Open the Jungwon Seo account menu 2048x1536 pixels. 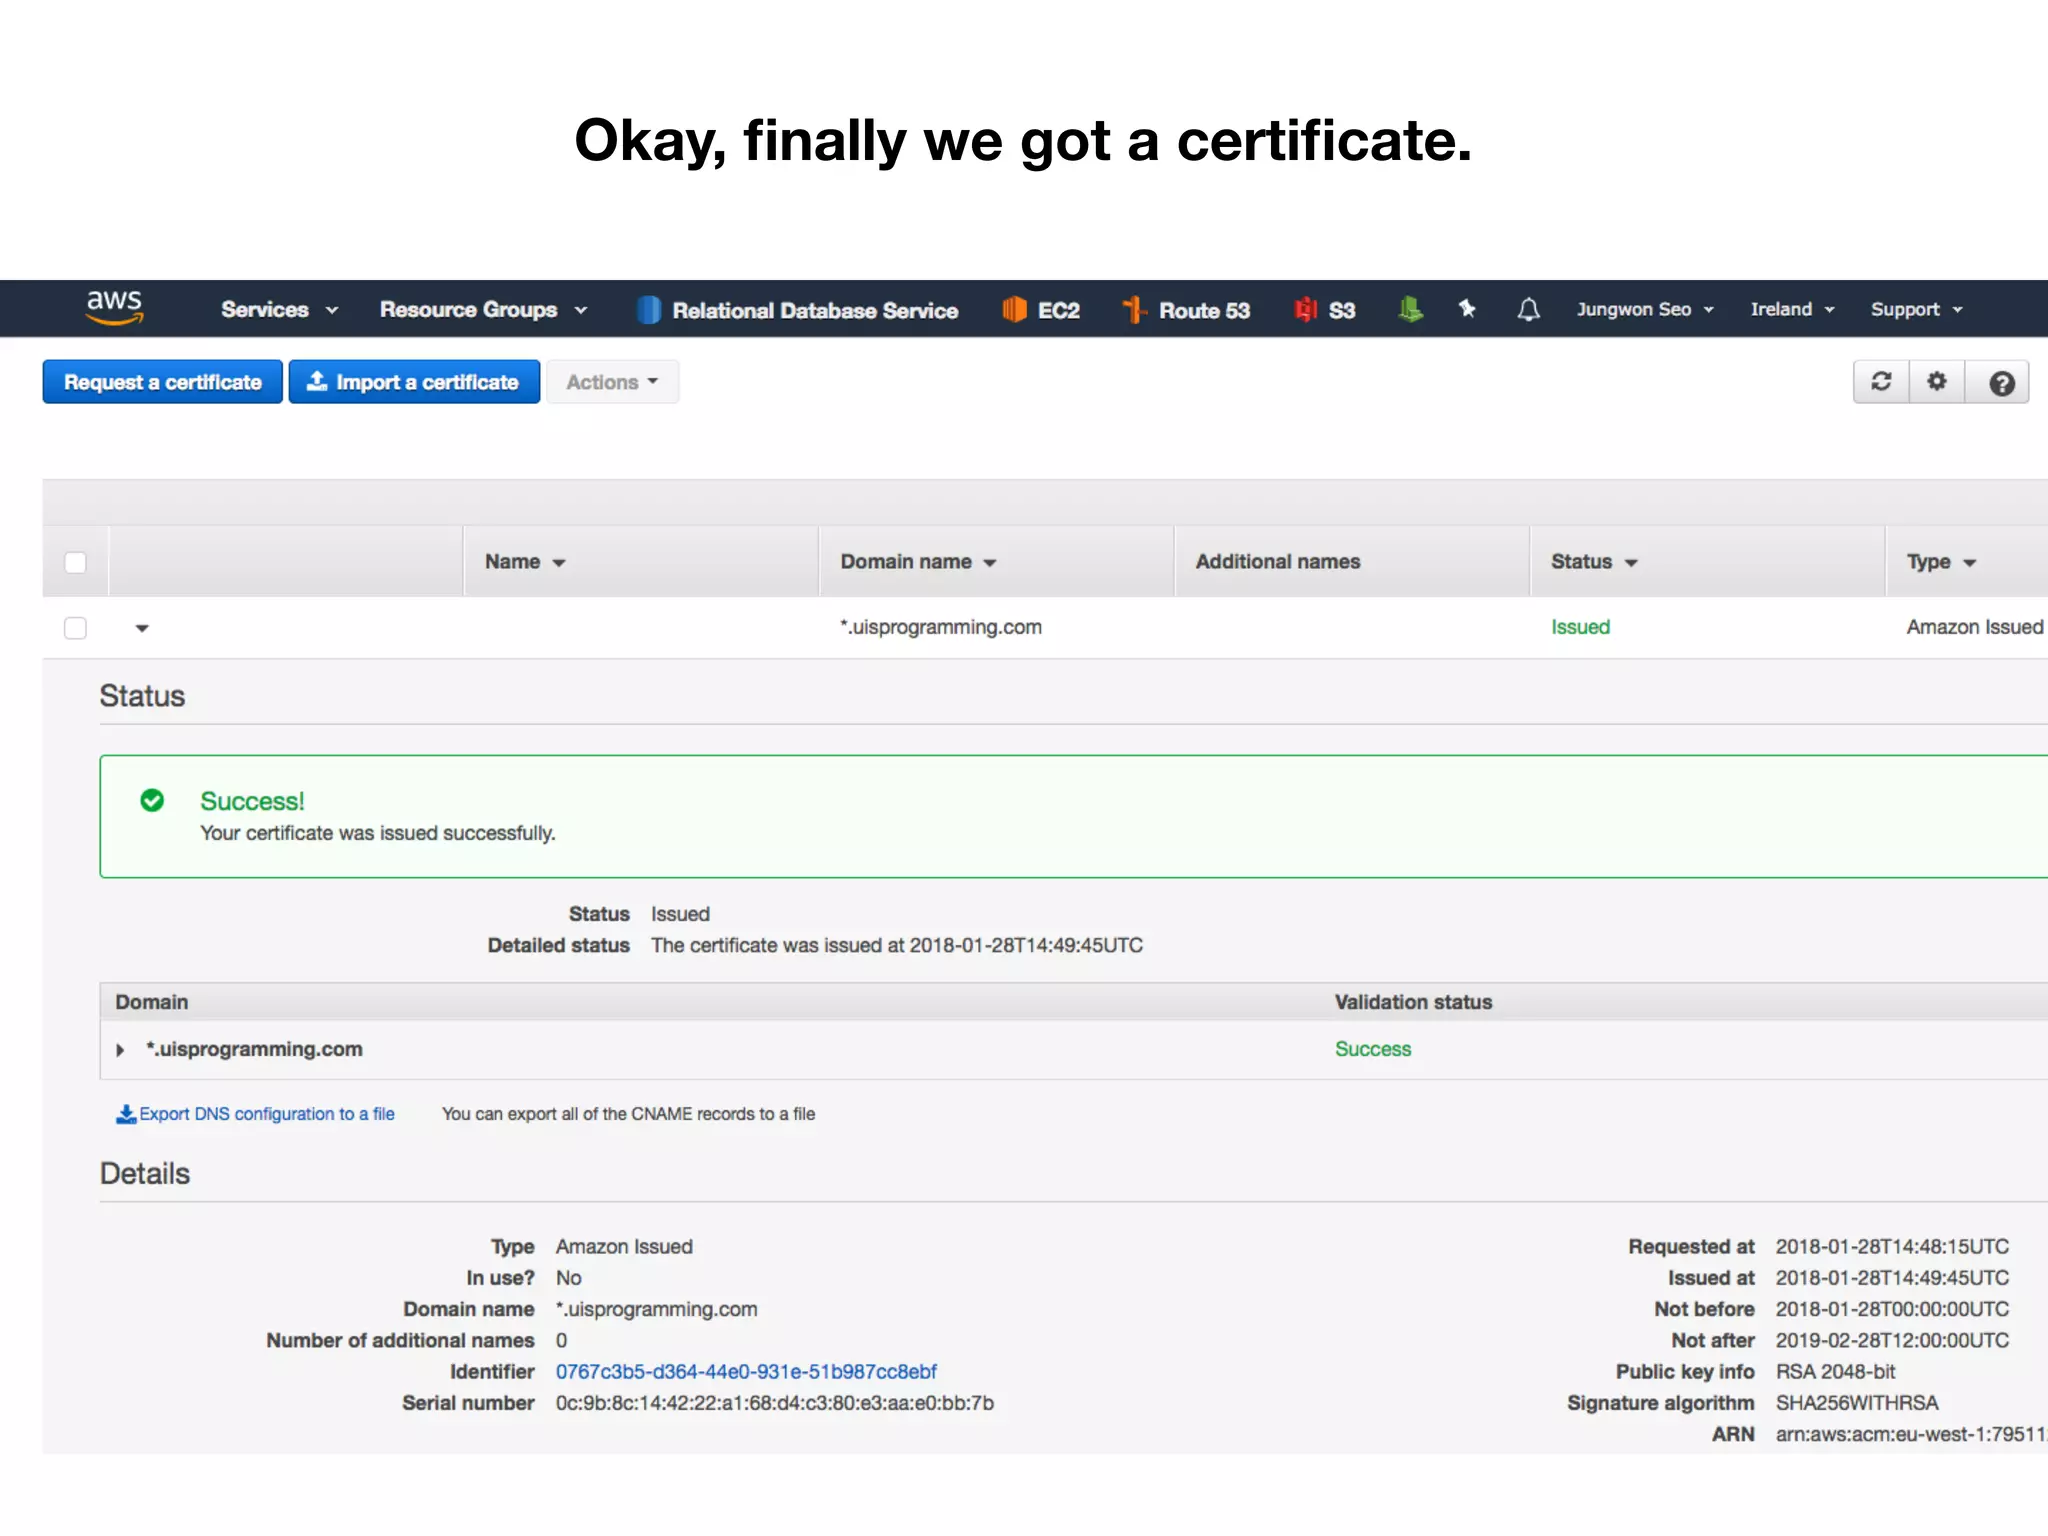coord(1645,310)
